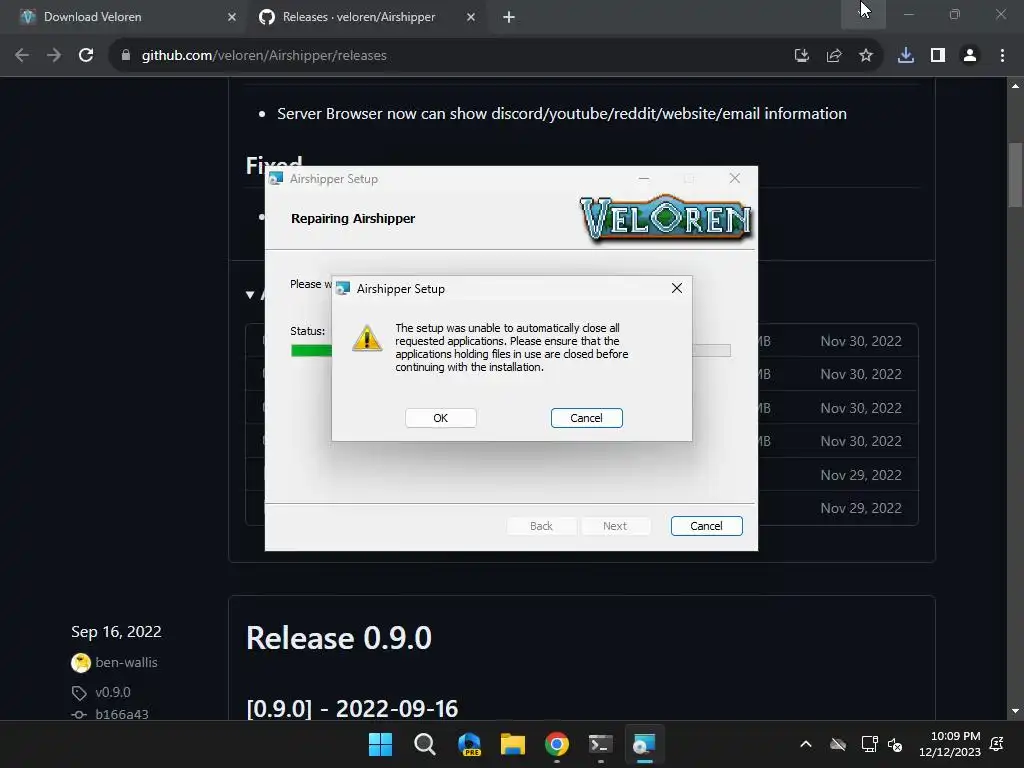The image size is (1024, 768).
Task: Close the Releases Airshipper tab
Action: (471, 17)
